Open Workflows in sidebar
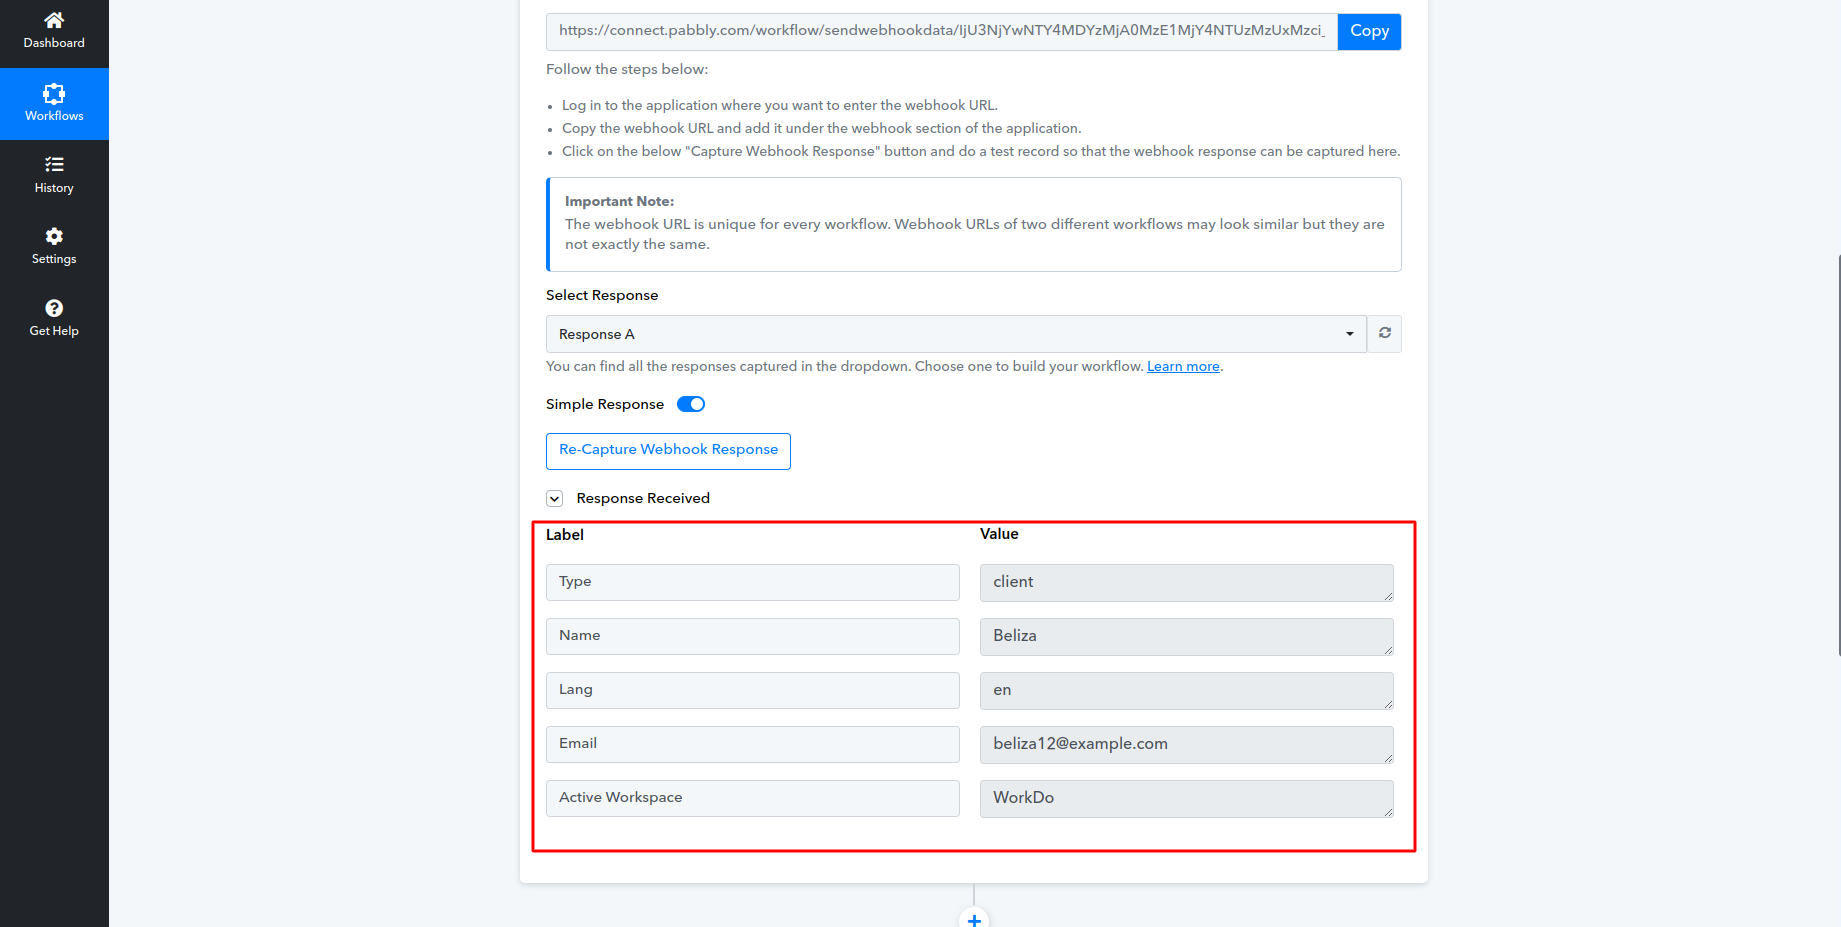 [x=54, y=104]
